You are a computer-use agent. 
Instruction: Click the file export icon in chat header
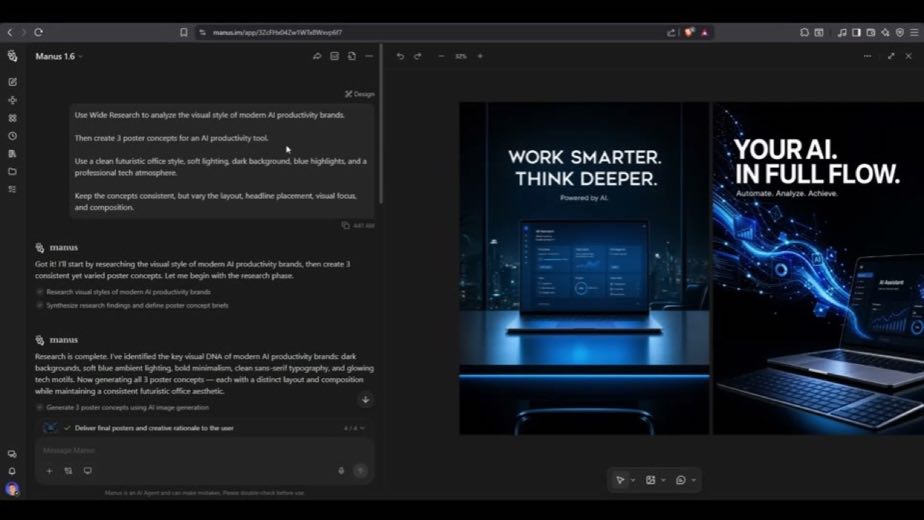point(352,56)
